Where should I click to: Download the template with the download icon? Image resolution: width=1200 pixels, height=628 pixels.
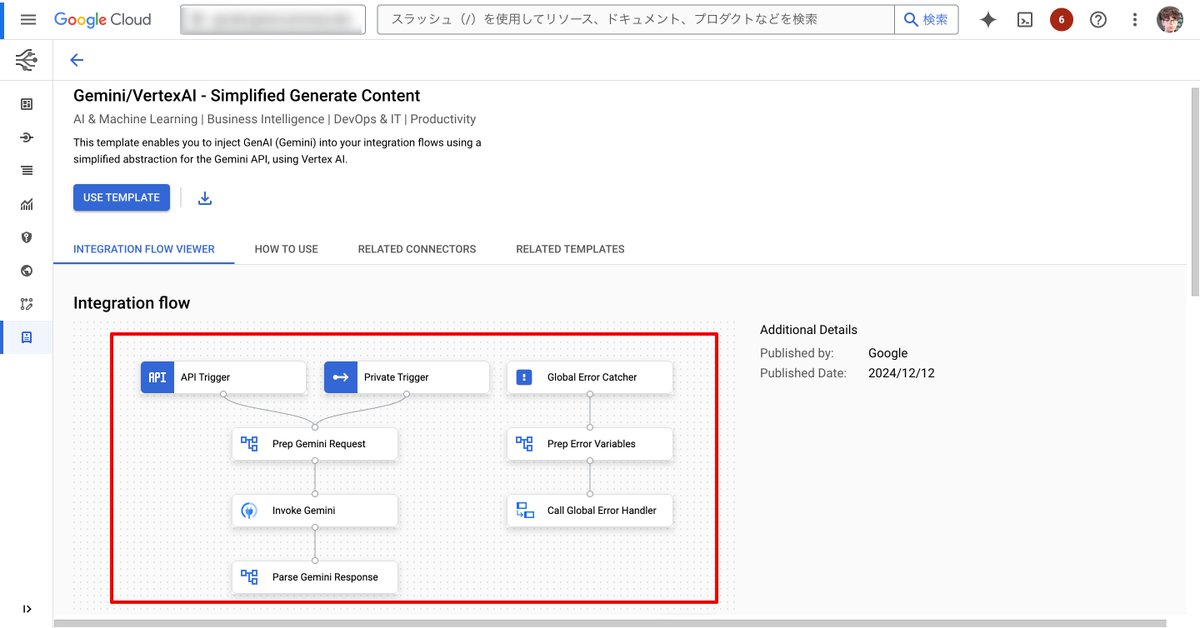205,198
